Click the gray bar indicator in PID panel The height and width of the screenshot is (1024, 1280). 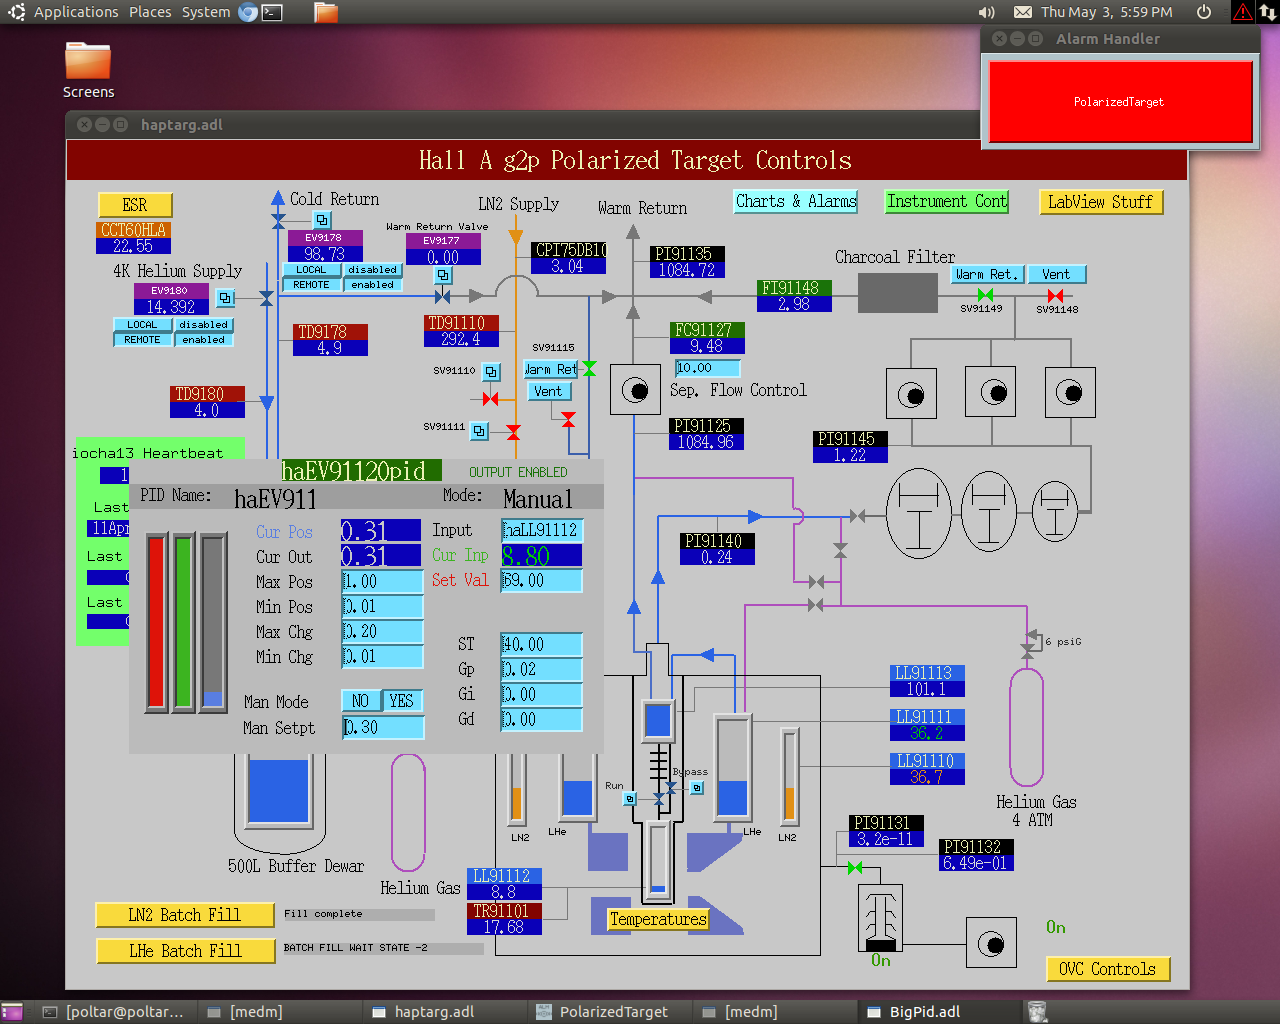tap(213, 622)
